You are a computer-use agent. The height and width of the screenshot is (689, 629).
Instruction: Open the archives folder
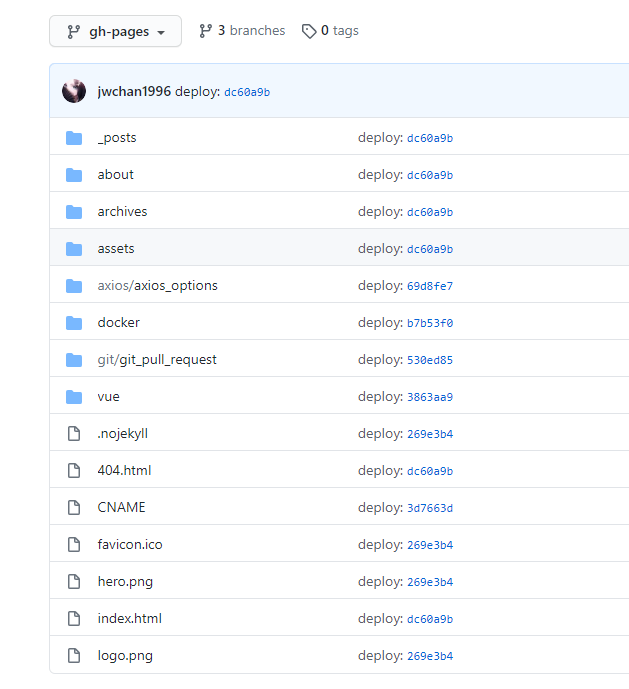tap(122, 211)
